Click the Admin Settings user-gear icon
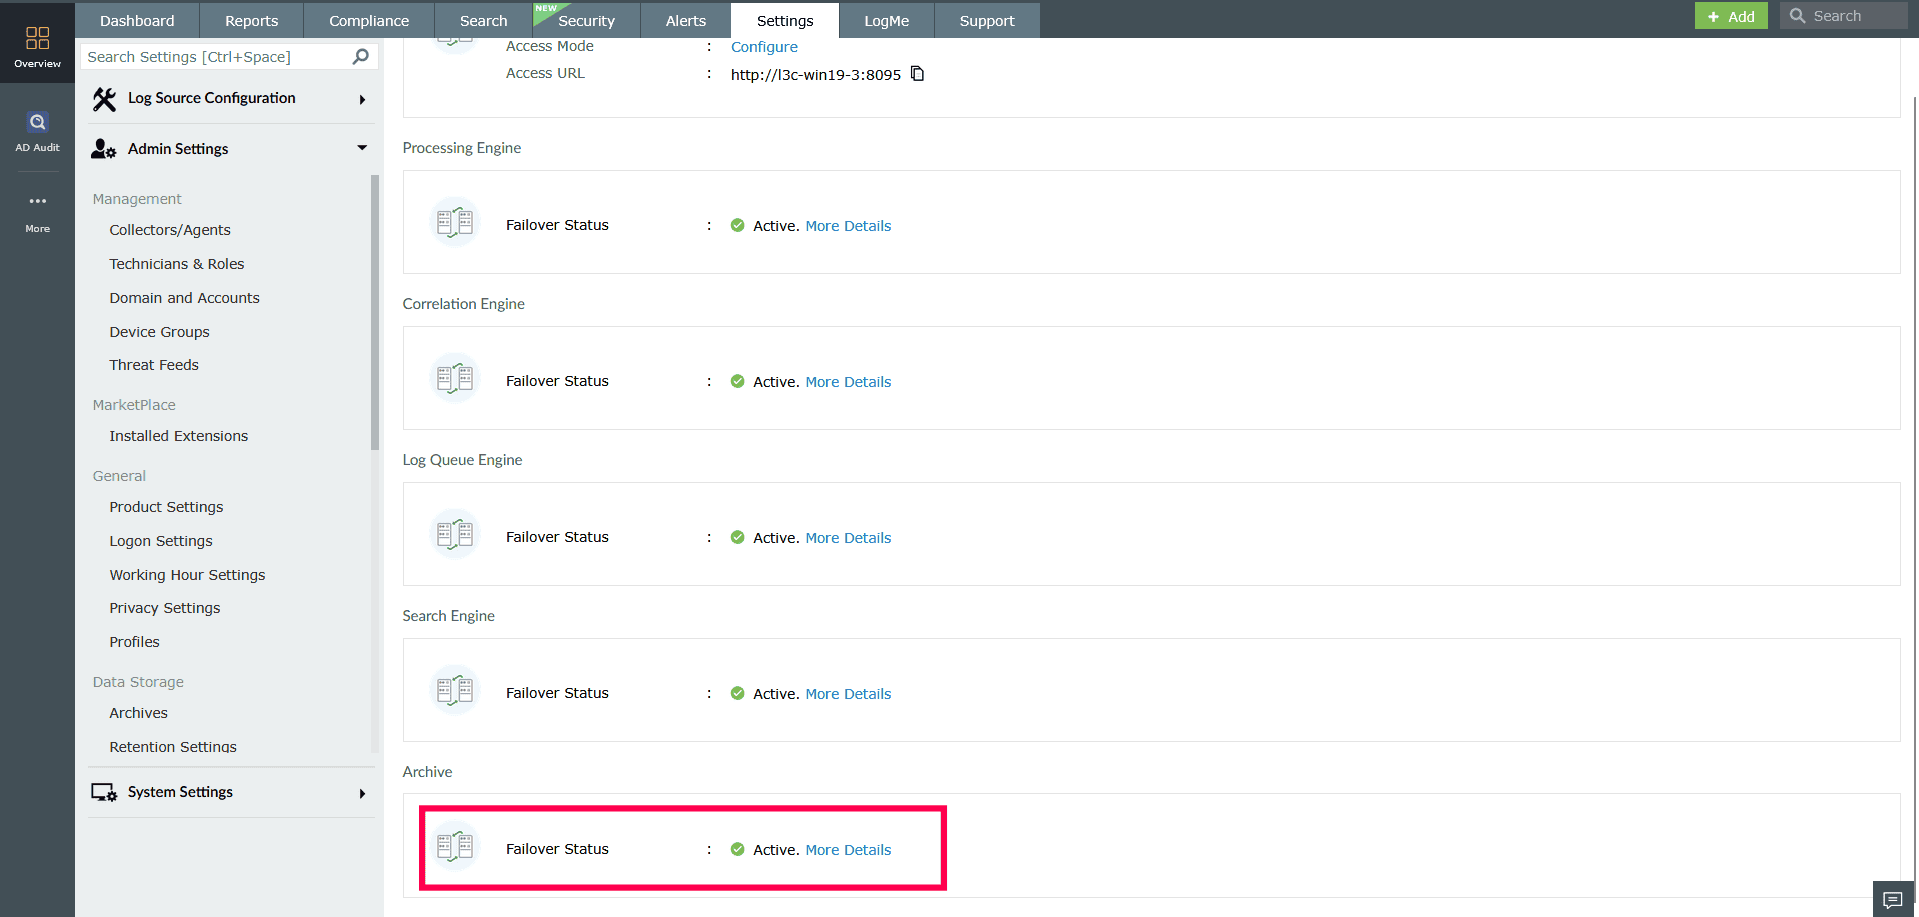The image size is (1919, 917). click(102, 148)
